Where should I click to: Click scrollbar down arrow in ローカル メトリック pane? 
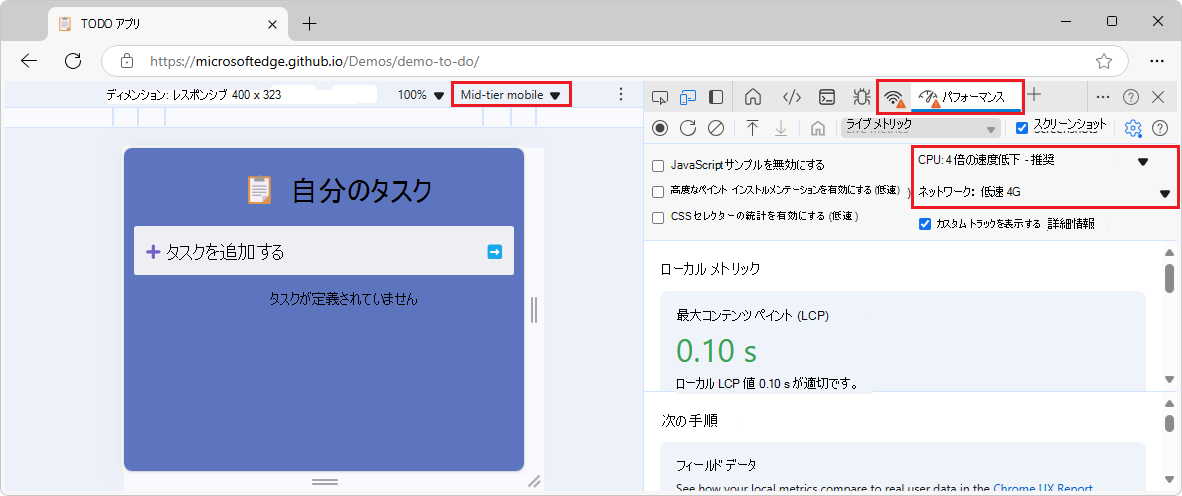[1170, 379]
